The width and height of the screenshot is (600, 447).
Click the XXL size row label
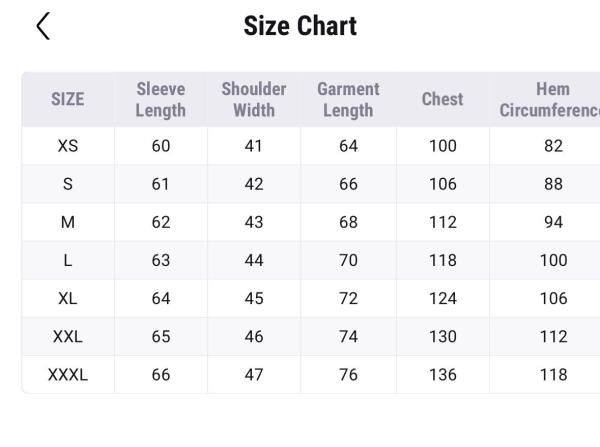click(x=68, y=337)
